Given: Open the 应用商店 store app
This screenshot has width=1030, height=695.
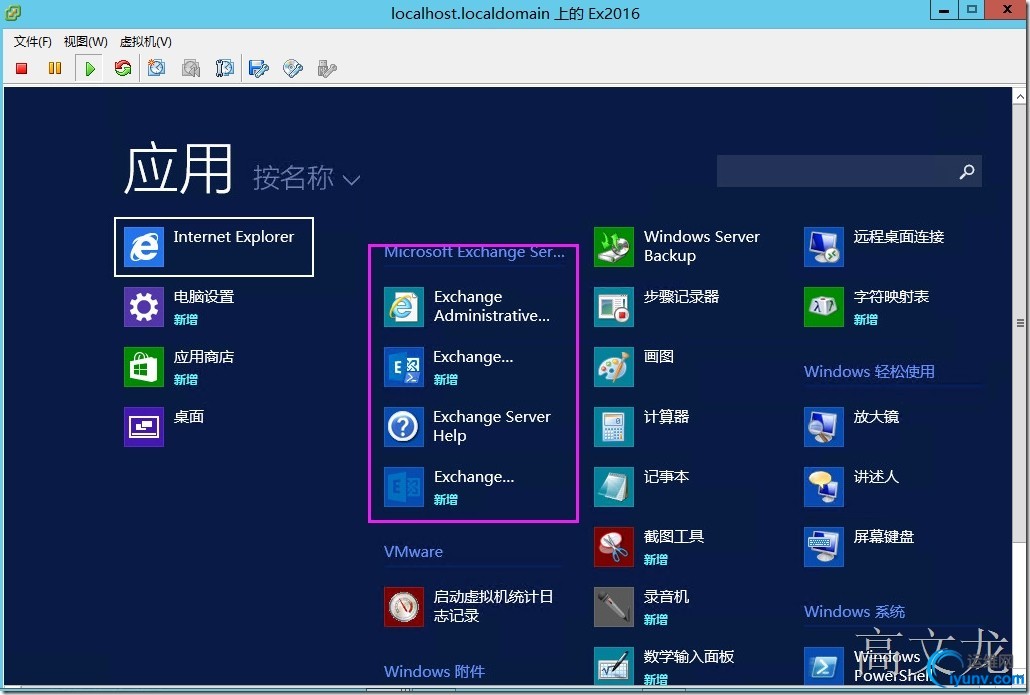Looking at the screenshot, I should point(179,367).
